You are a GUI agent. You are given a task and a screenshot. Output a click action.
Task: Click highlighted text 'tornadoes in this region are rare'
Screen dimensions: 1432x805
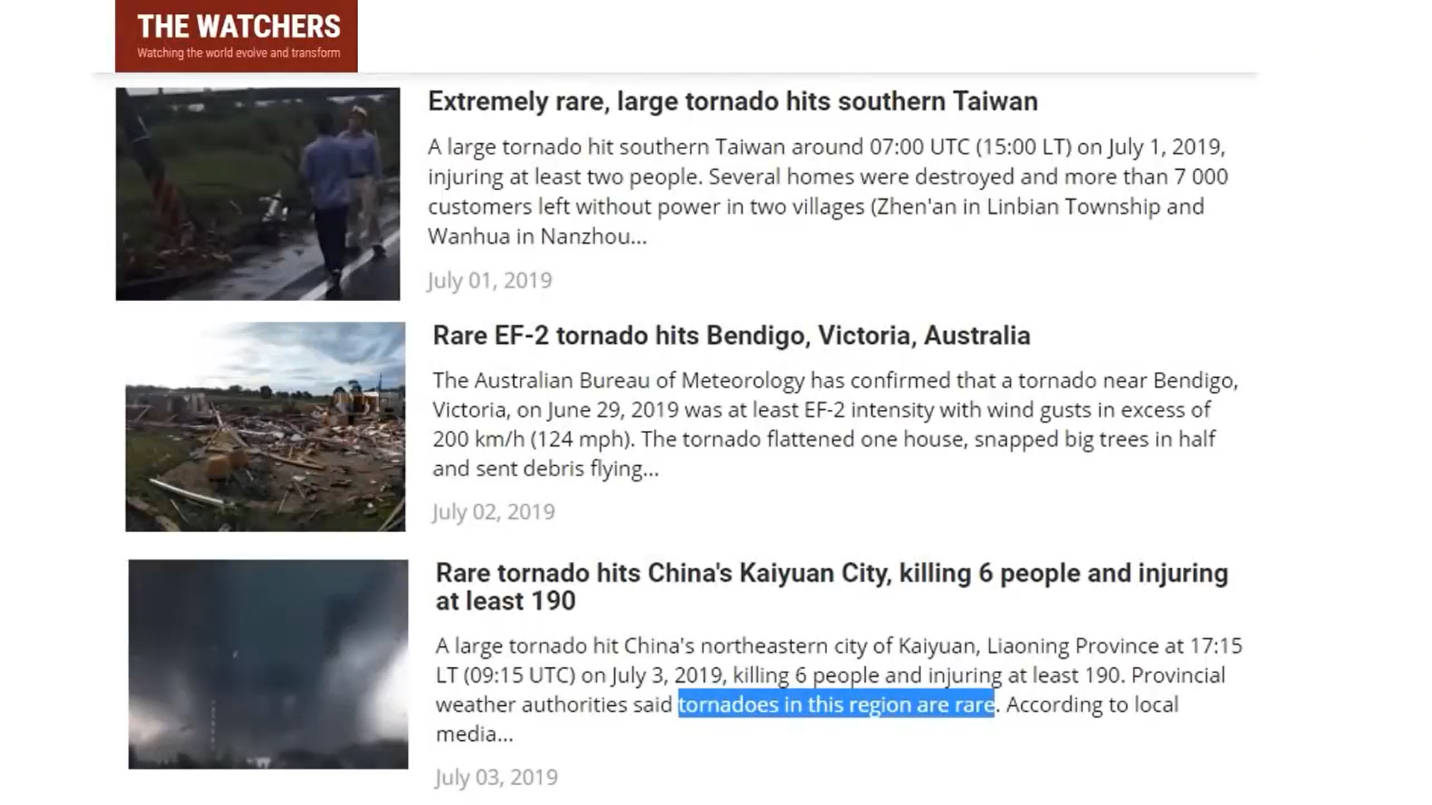pyautogui.click(x=836, y=704)
